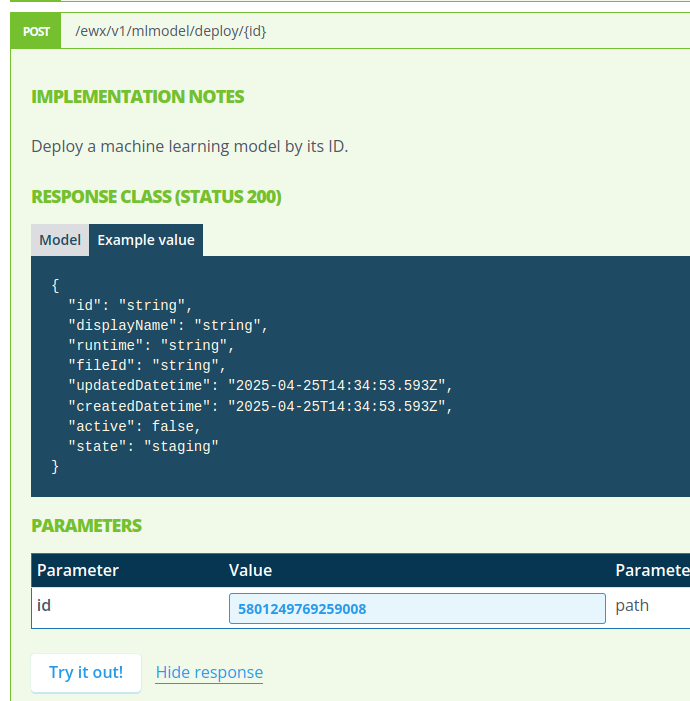This screenshot has height=701, width=690.
Task: Switch to the Model tab
Action: click(x=60, y=240)
